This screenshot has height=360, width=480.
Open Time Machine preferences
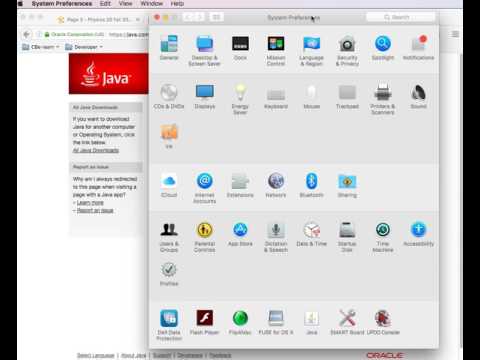[x=383, y=237]
